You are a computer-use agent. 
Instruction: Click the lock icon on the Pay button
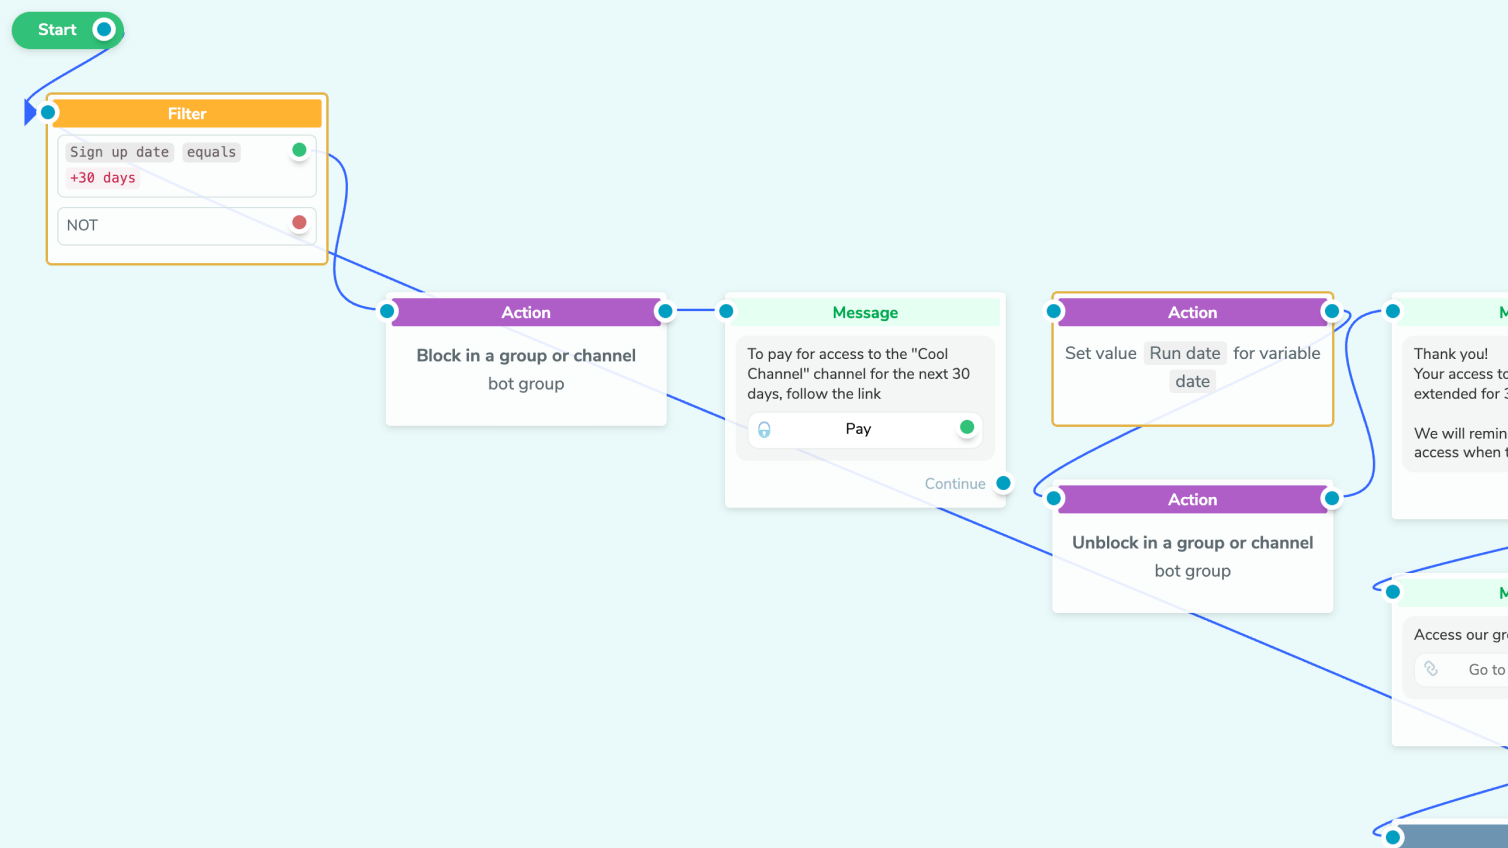(x=764, y=429)
